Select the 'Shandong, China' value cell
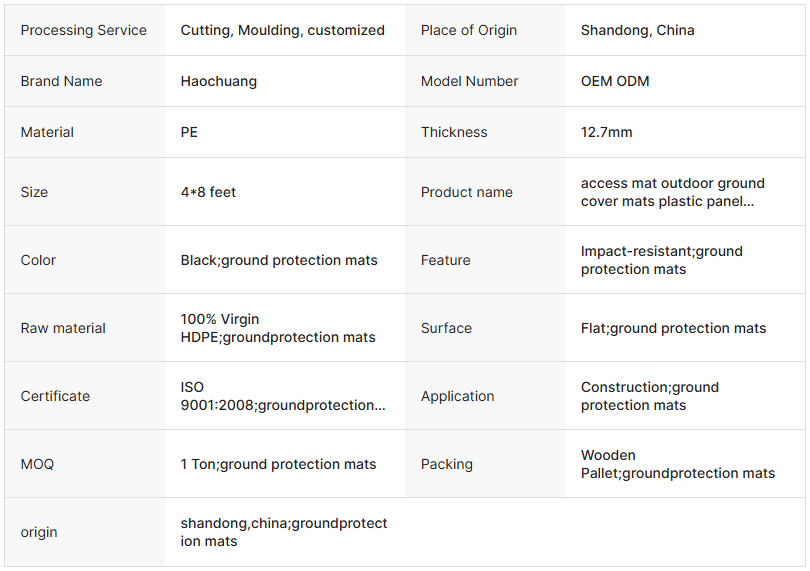Viewport: 810px width, 571px height. (637, 30)
